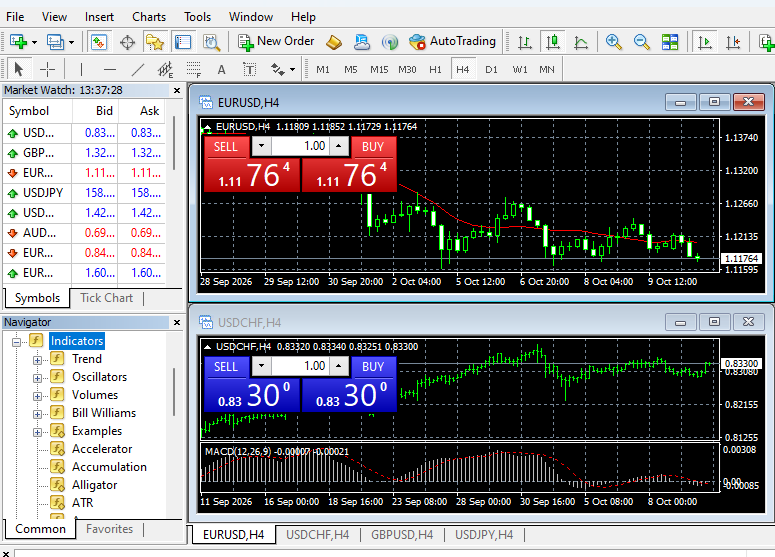The width and height of the screenshot is (775, 557).
Task: Switch to bar chart display
Action: pyautogui.click(x=525, y=42)
